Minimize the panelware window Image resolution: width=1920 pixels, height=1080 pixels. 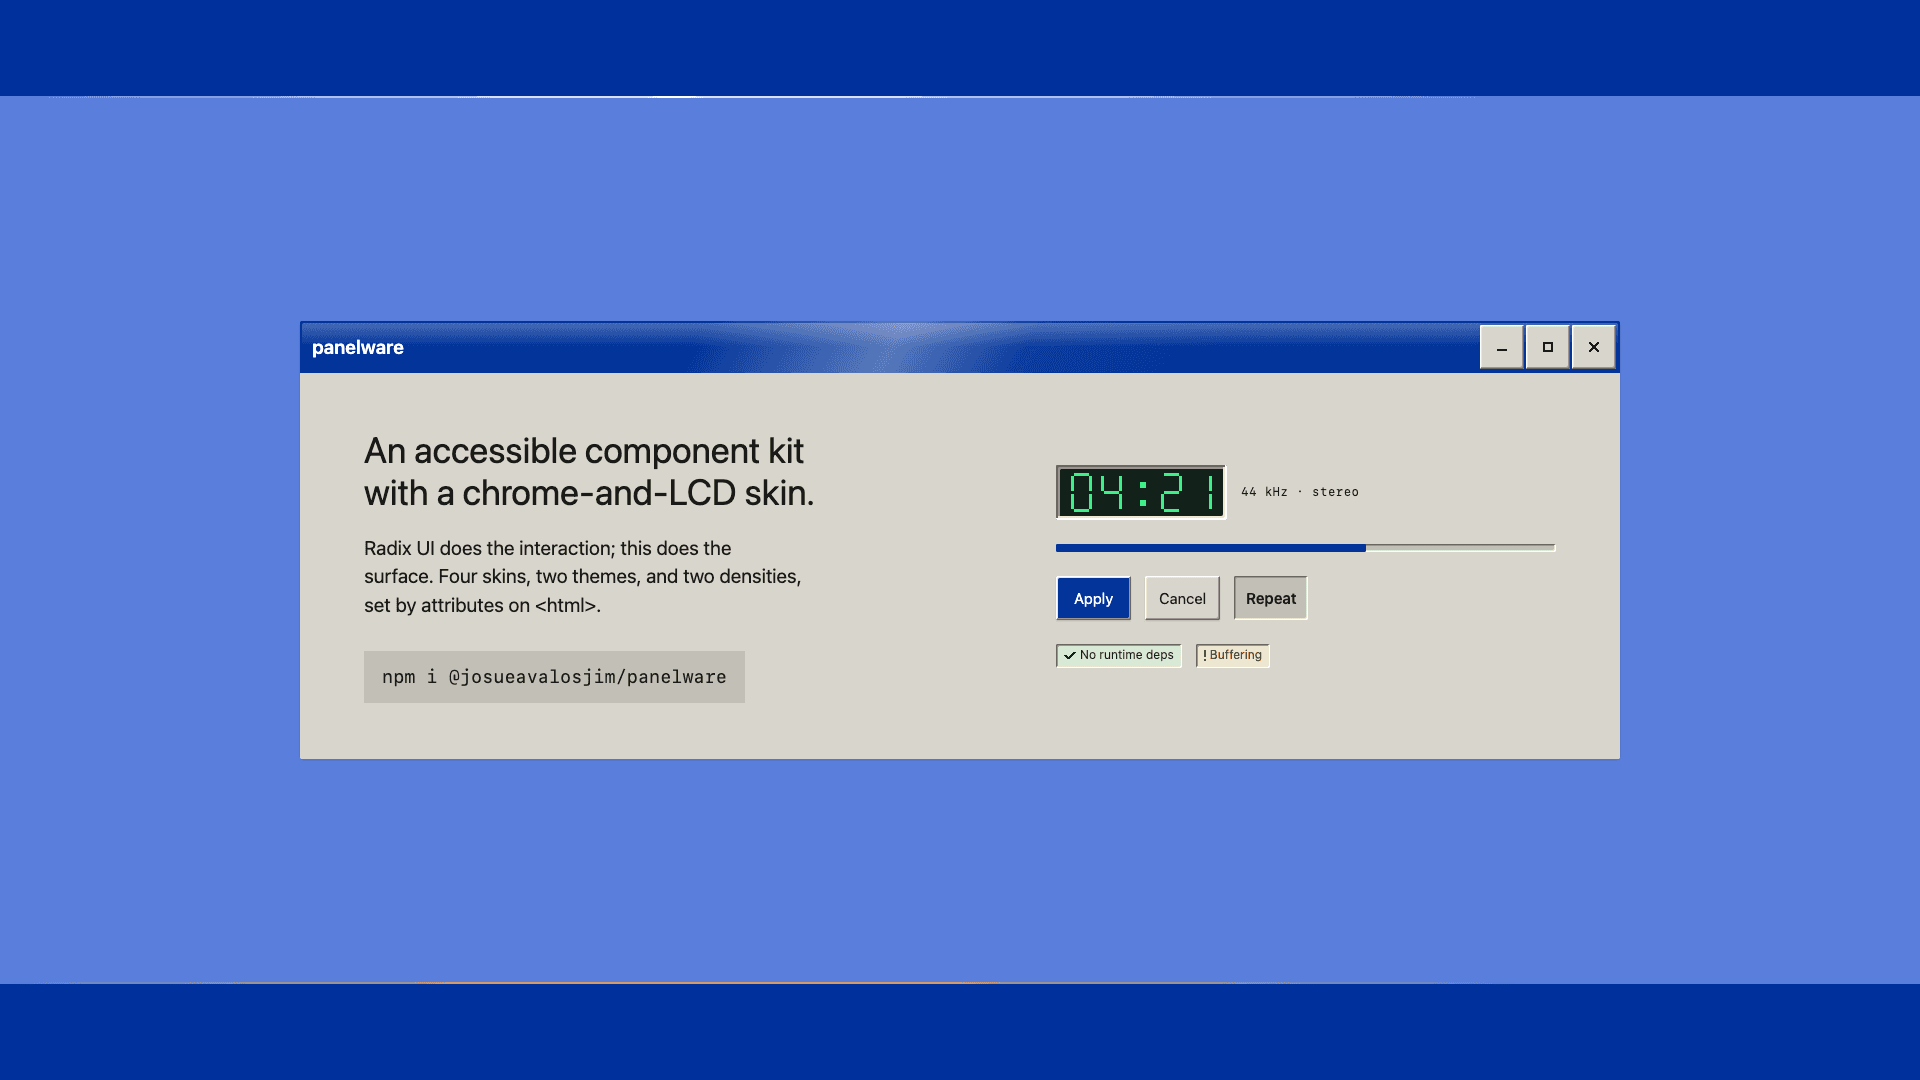click(x=1501, y=347)
